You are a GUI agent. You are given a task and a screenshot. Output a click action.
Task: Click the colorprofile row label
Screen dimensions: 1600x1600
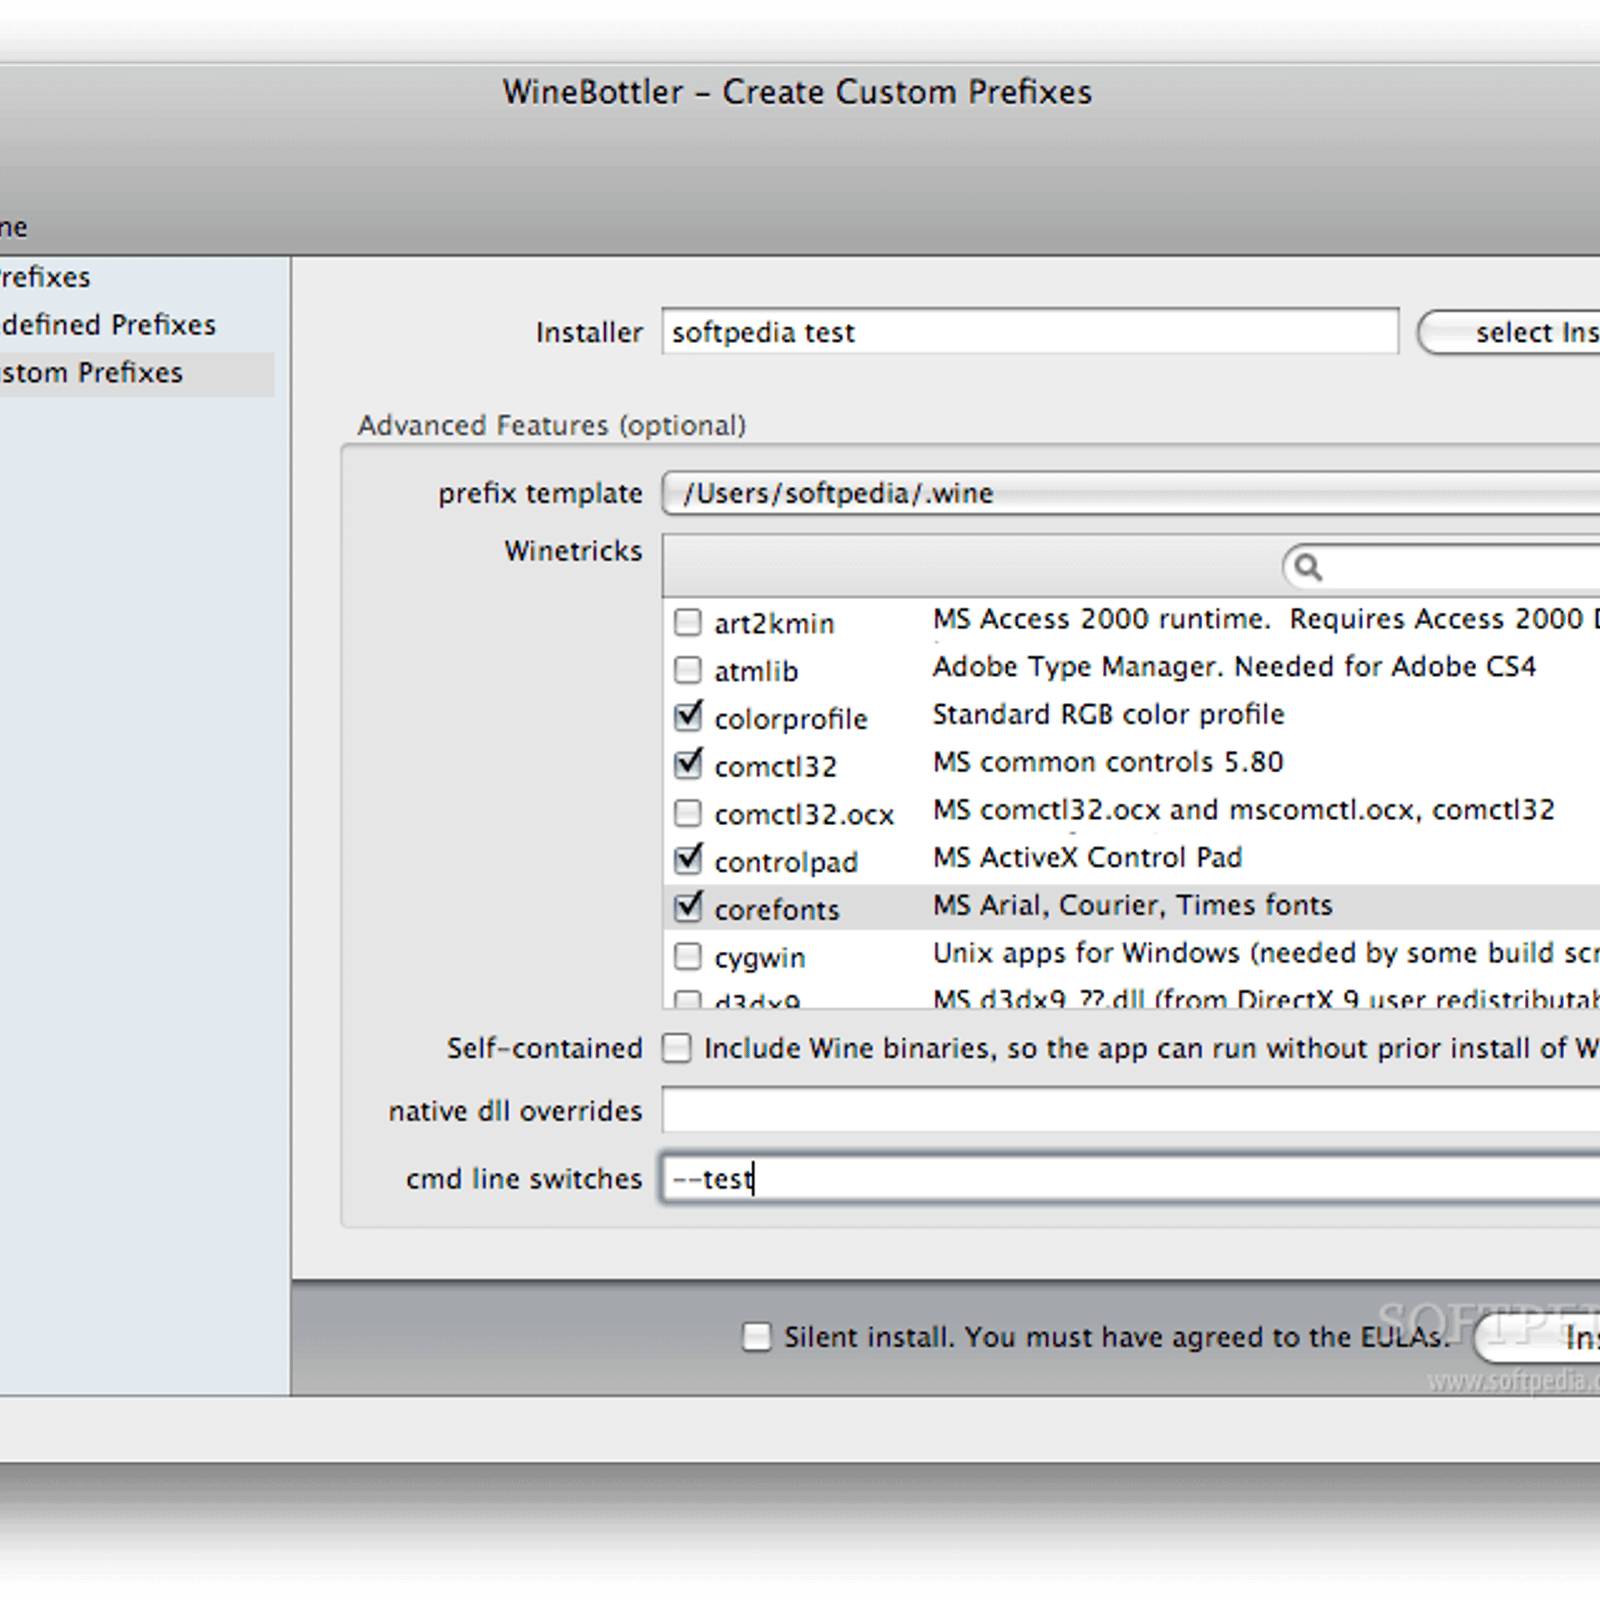click(x=791, y=719)
